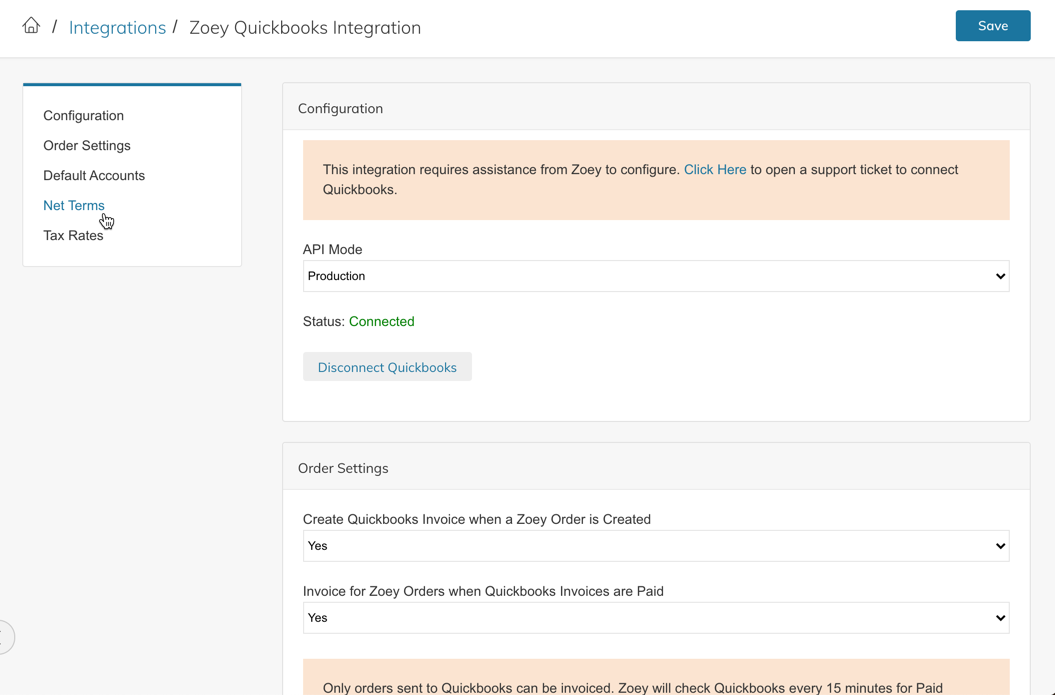This screenshot has width=1055, height=695.
Task: Click the Configuration panel header
Action: pyautogui.click(x=656, y=107)
